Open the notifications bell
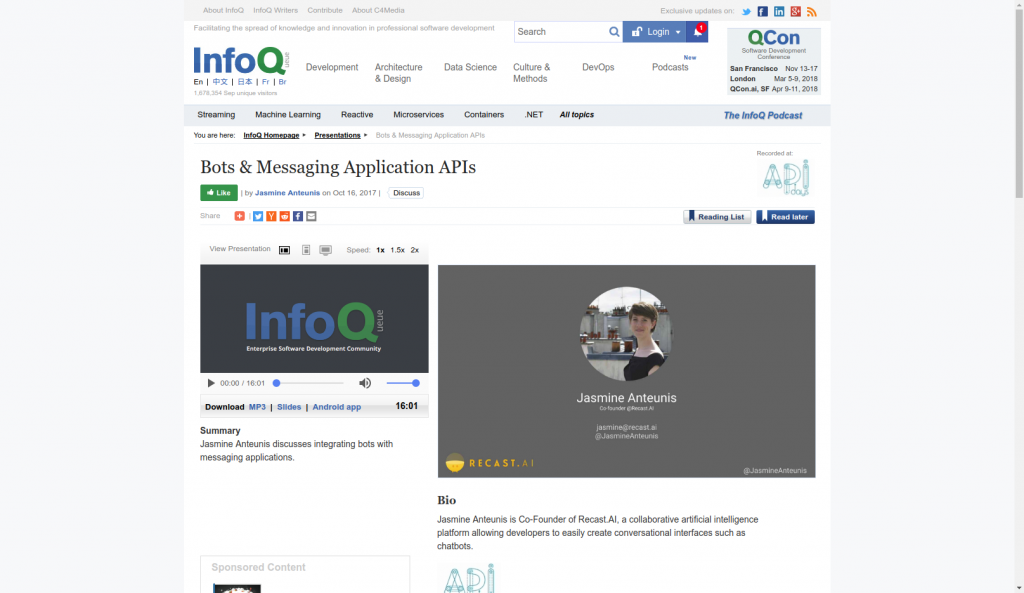This screenshot has width=1024, height=593. coord(697,31)
